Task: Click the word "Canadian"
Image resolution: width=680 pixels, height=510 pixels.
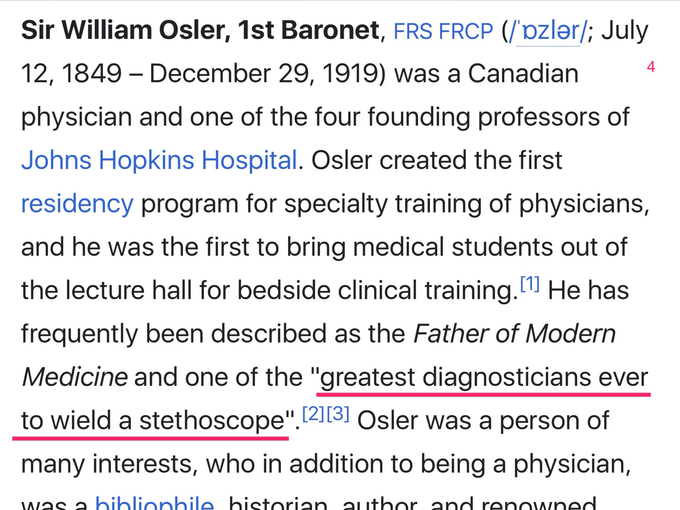Action: pos(523,73)
